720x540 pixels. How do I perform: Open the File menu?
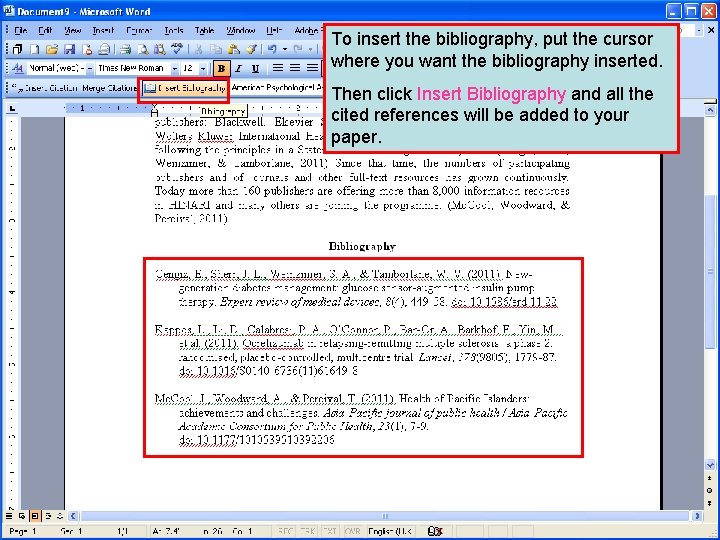[20, 30]
